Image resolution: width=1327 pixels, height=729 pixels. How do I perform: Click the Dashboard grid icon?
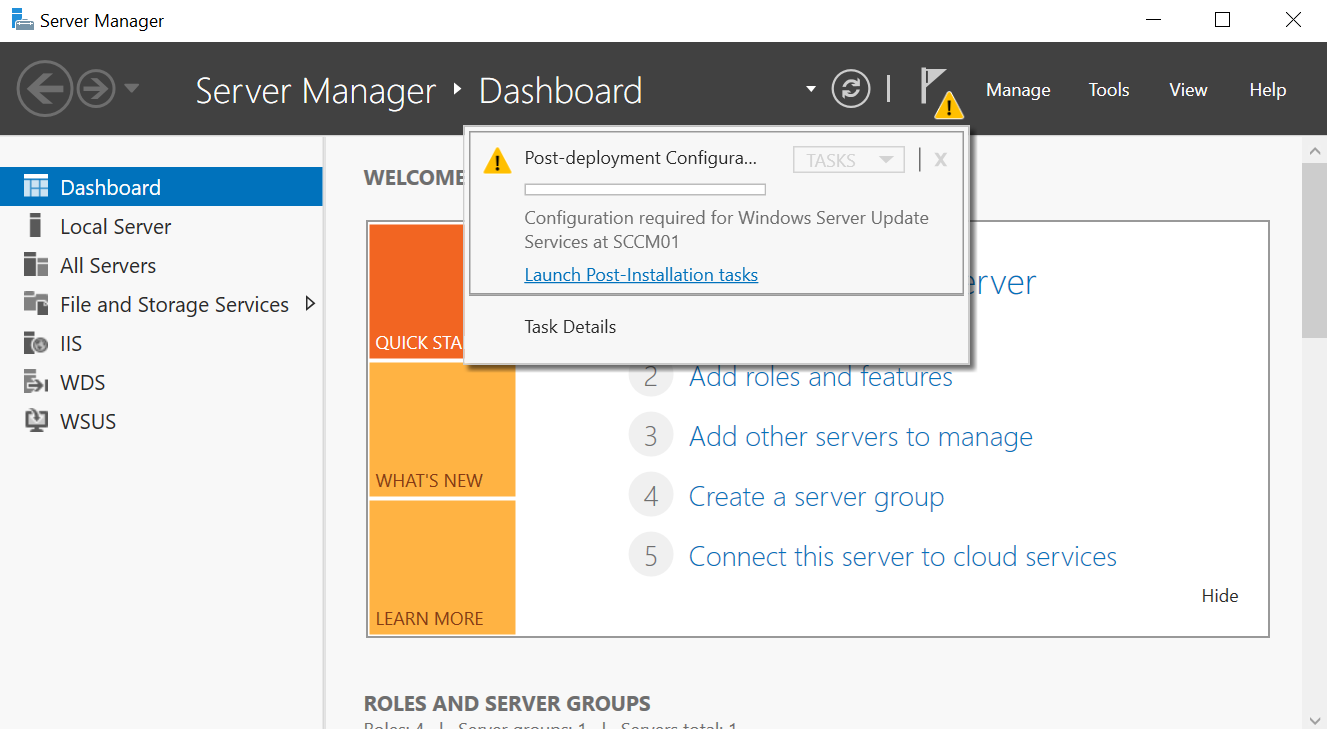click(36, 187)
